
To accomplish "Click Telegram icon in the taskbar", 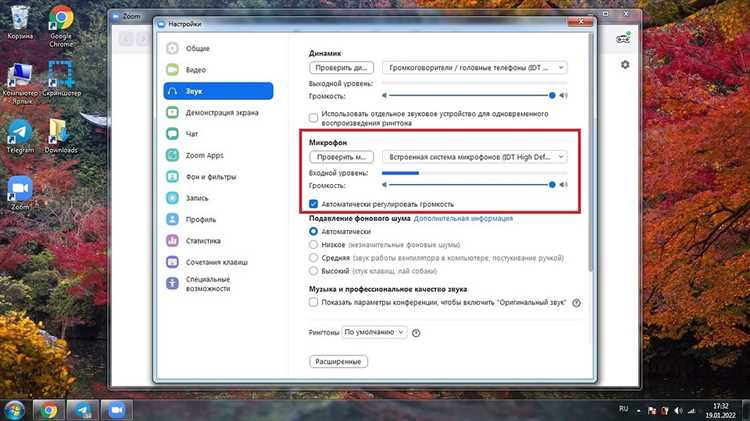I will point(83,410).
